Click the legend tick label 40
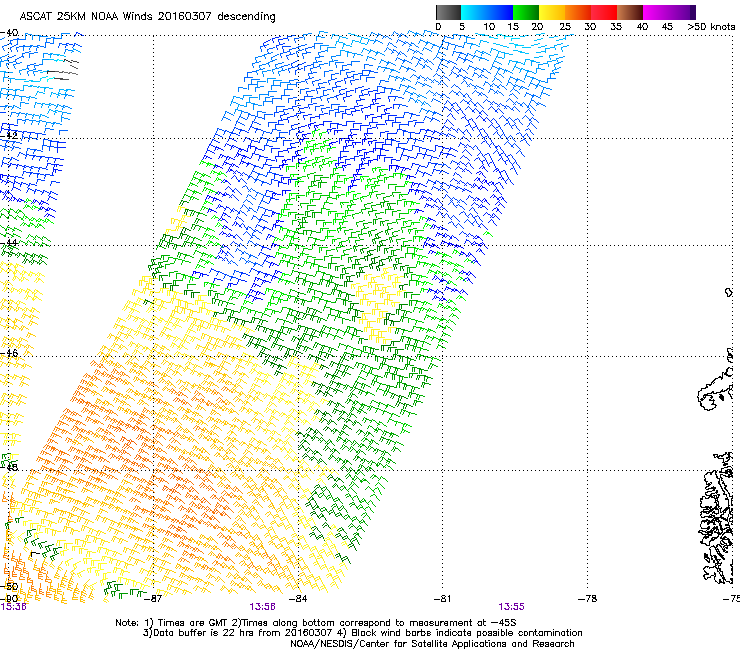 (642, 27)
